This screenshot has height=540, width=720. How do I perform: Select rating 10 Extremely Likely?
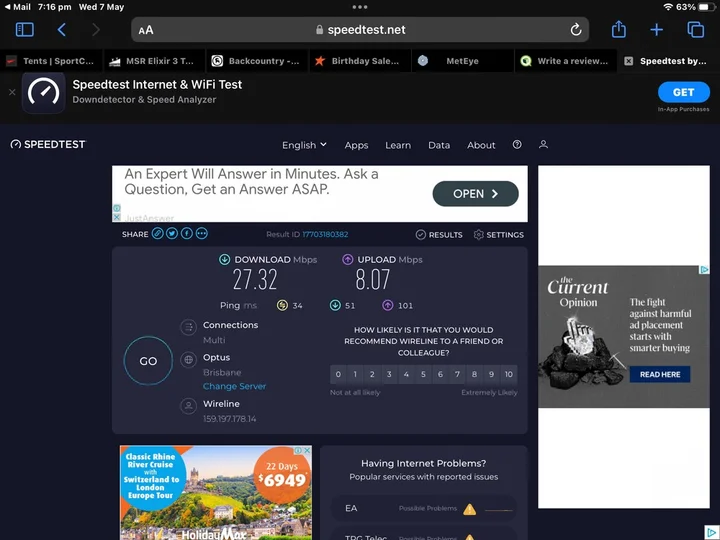(509, 375)
